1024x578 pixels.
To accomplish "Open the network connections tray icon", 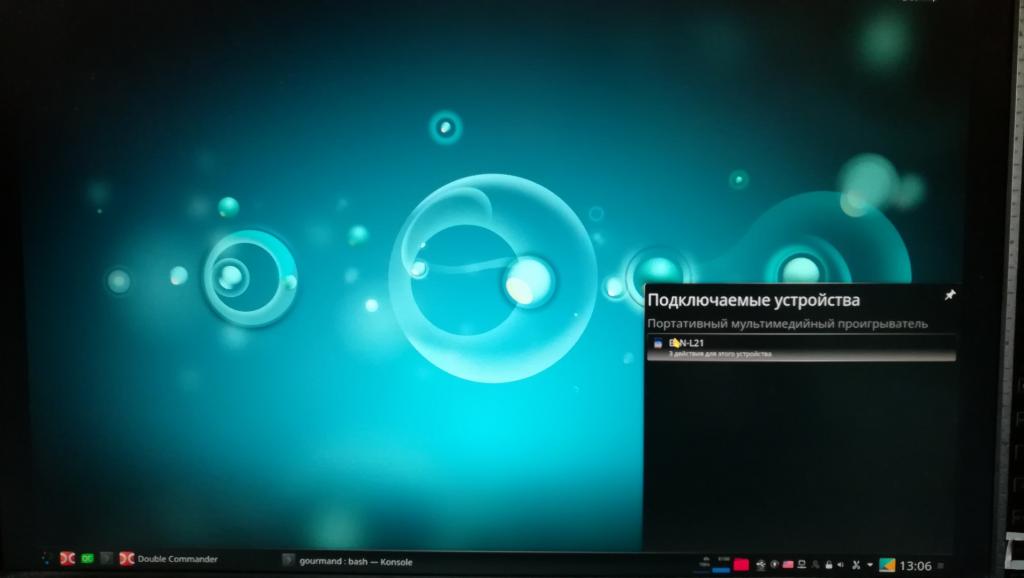I will click(802, 564).
